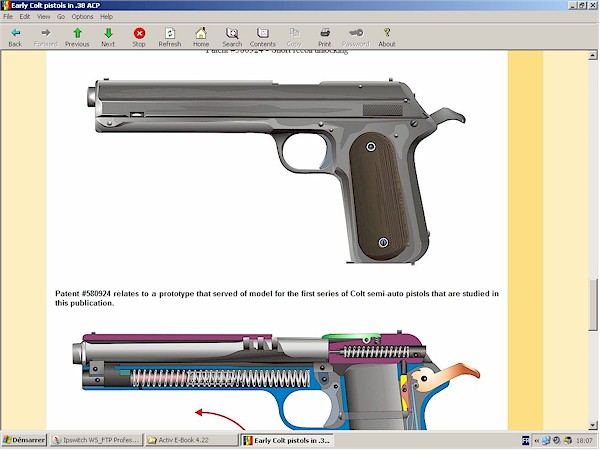The image size is (600, 450).
Task: Click the window title bar app icon
Action: click(6, 5)
